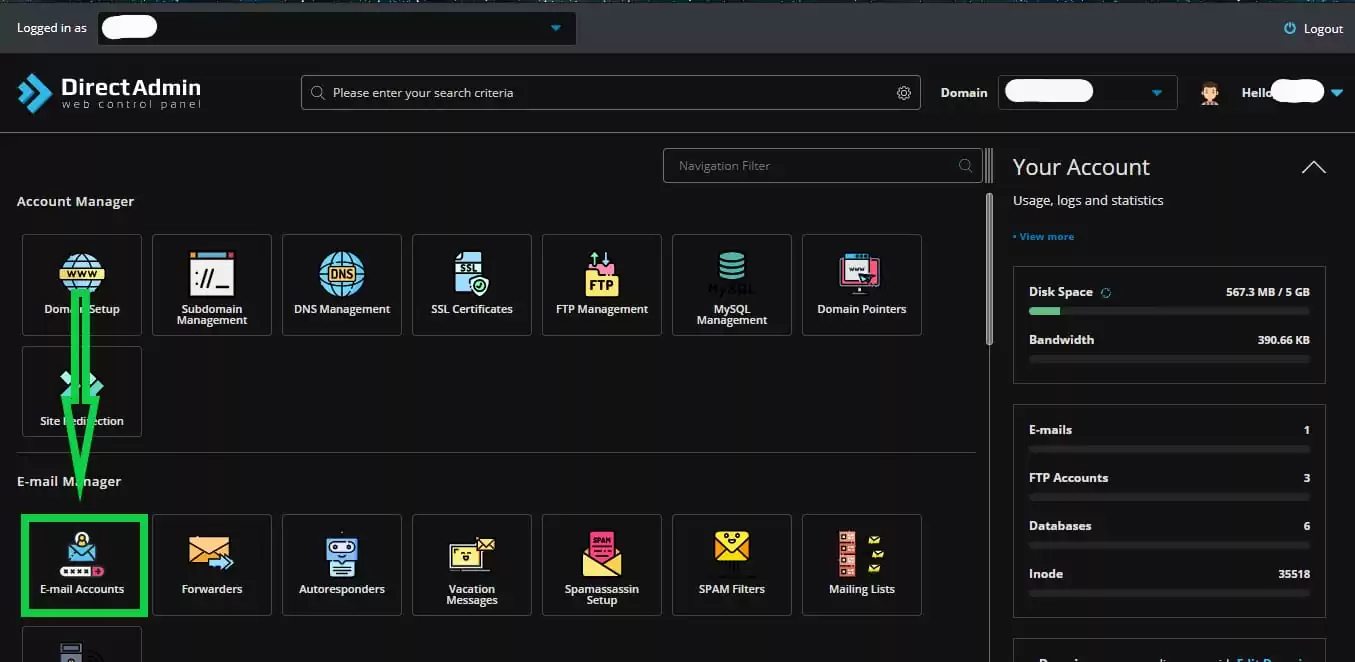Click the 567.3 MB / 5 GB value

tap(1267, 292)
